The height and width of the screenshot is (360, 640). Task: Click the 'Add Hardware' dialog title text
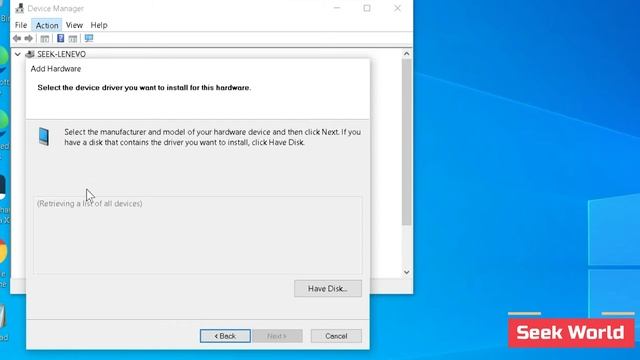tap(56, 69)
